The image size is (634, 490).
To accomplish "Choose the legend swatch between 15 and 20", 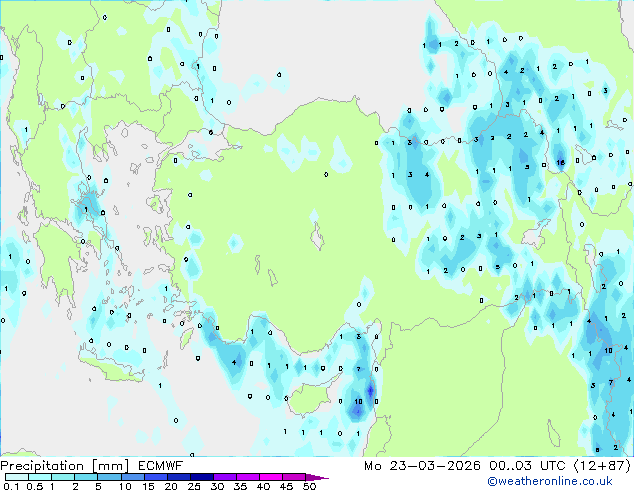I will point(155,477).
